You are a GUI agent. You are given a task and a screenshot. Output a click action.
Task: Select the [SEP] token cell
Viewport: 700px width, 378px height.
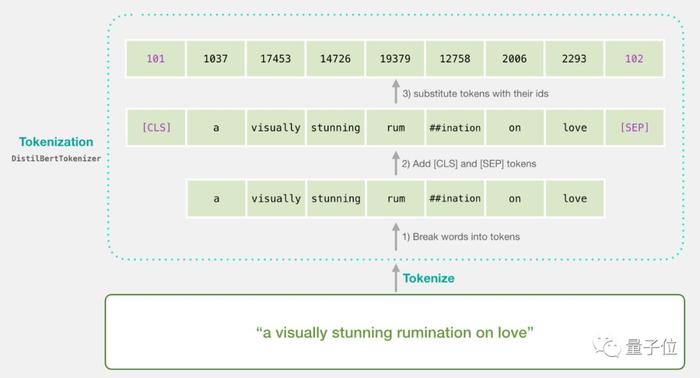634,128
